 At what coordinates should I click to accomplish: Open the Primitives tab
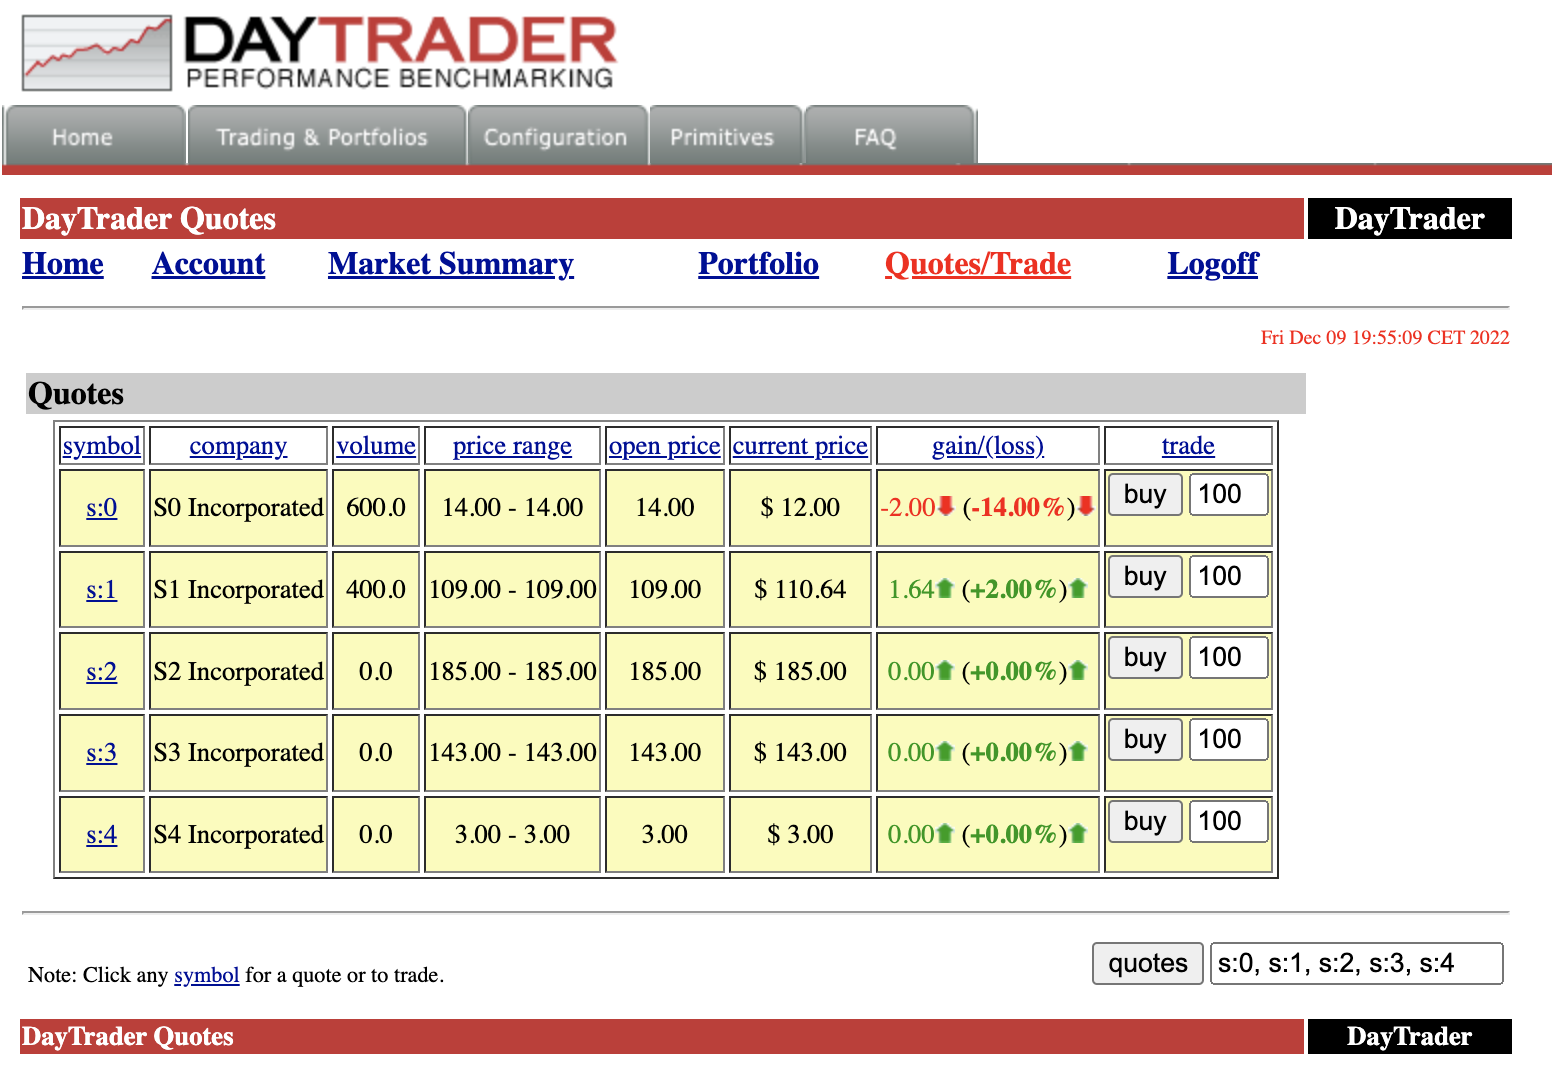point(722,137)
